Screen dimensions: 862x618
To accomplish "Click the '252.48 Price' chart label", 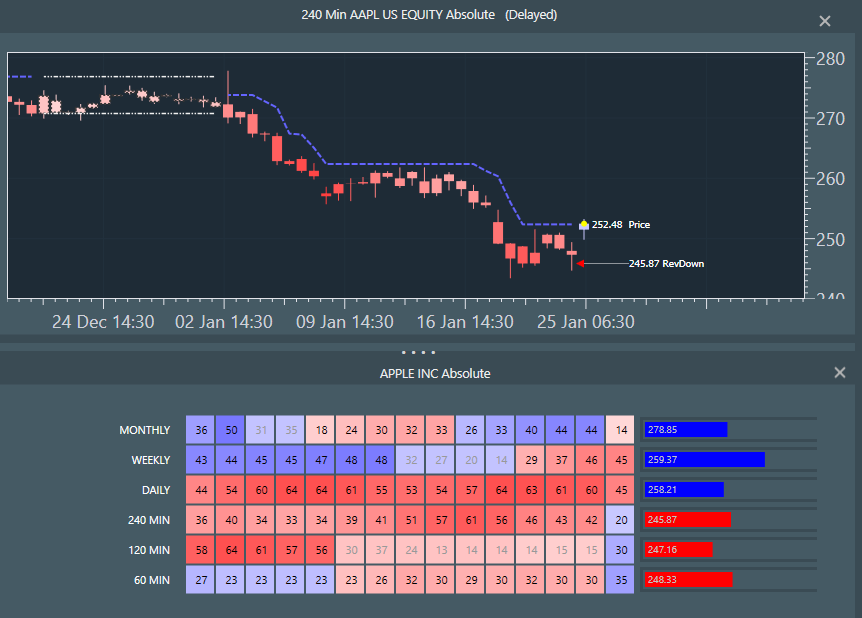I will (x=621, y=224).
